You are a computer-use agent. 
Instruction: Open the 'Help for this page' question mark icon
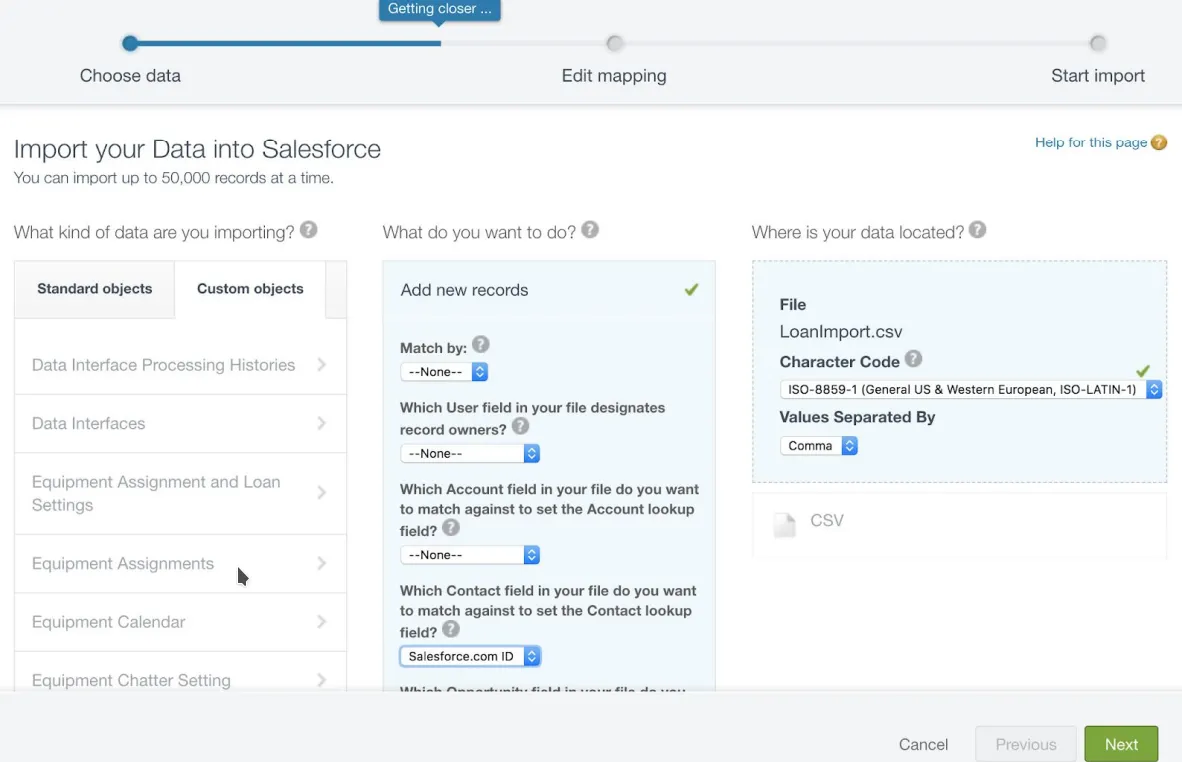click(x=1159, y=142)
